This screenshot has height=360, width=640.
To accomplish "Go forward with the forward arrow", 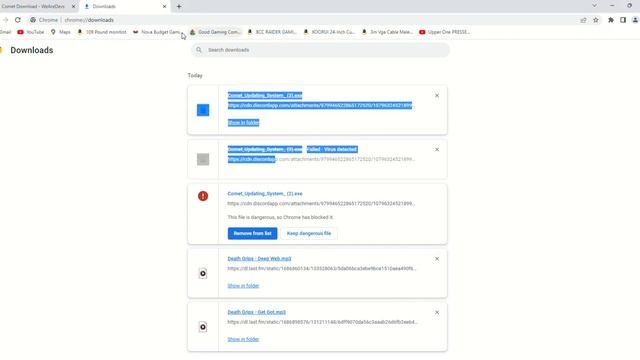I will click(x=5, y=20).
